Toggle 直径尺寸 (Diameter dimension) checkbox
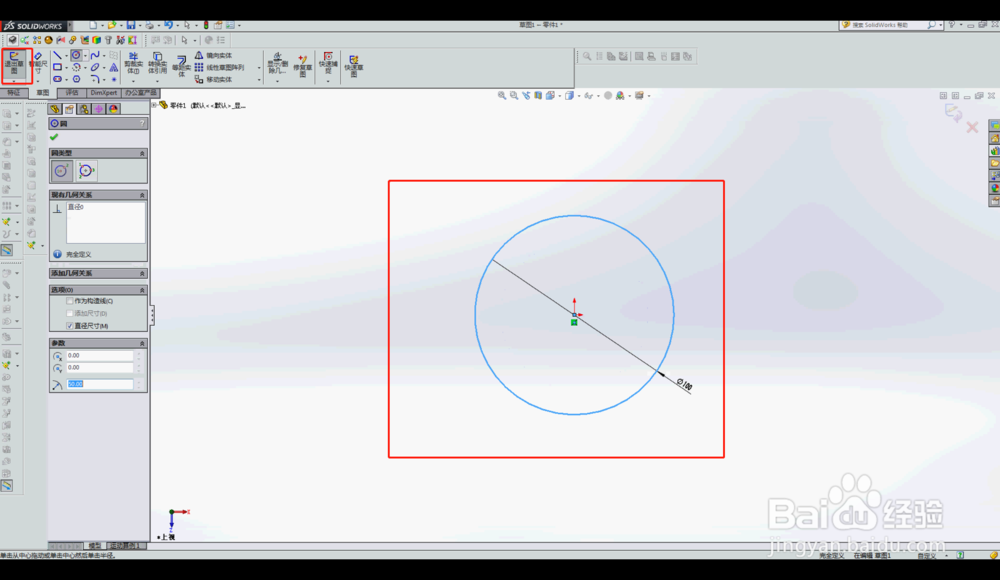1000x580 pixels. coord(70,326)
